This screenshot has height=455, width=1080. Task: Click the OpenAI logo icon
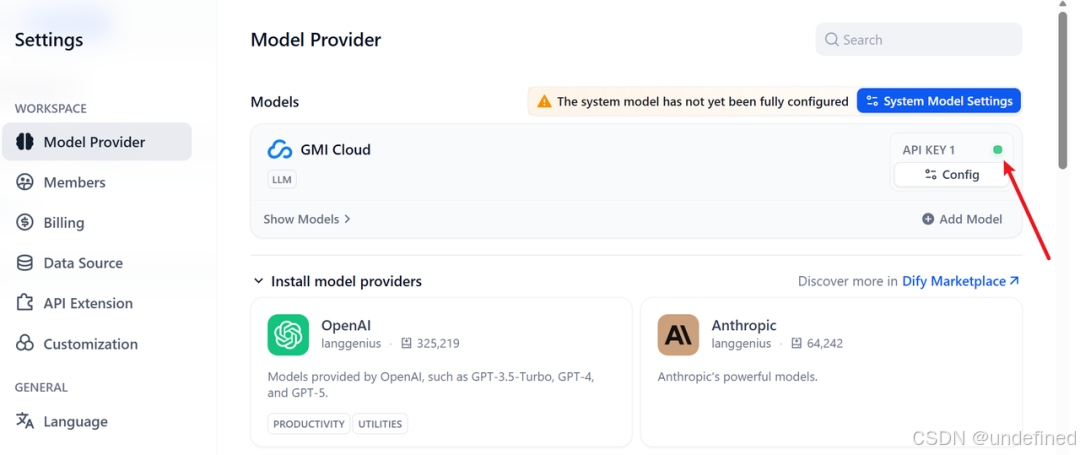click(x=288, y=335)
